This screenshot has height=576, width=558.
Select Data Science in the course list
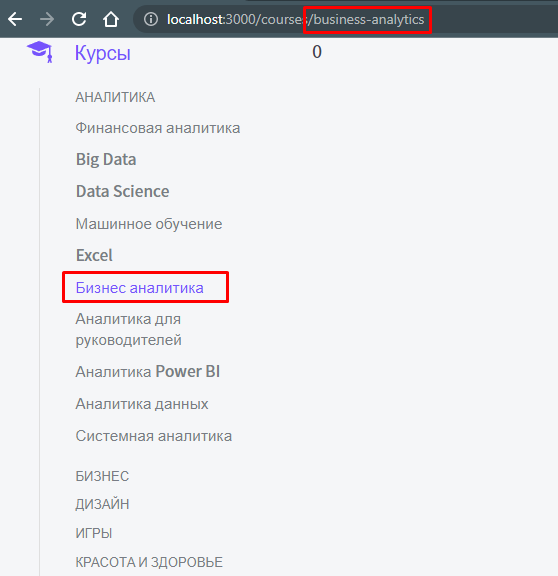pyautogui.click(x=122, y=191)
